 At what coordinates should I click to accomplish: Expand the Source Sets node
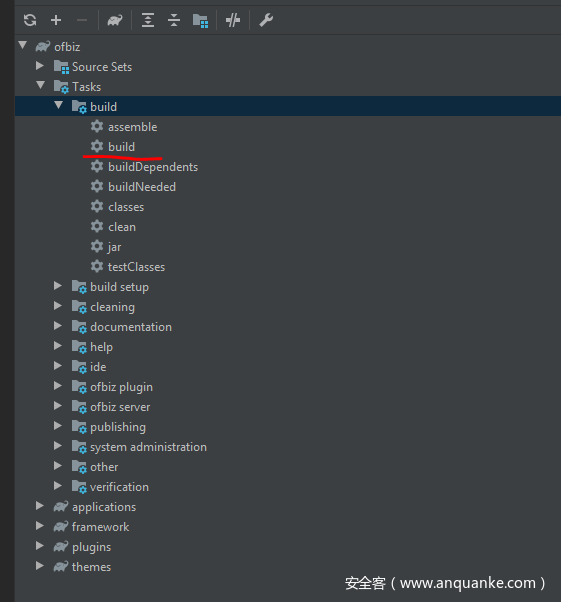(40, 66)
